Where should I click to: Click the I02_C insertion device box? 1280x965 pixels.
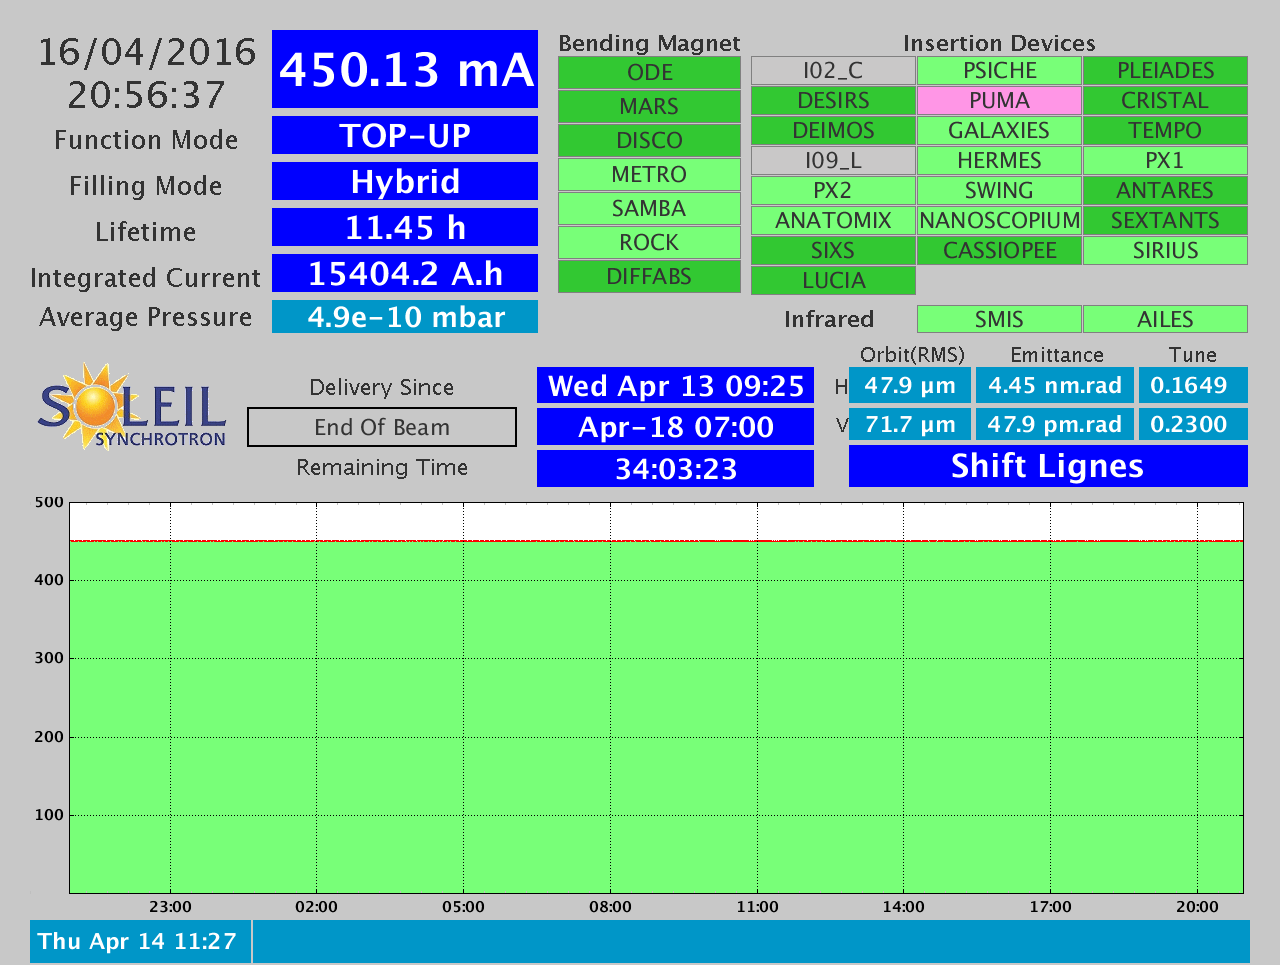click(833, 71)
